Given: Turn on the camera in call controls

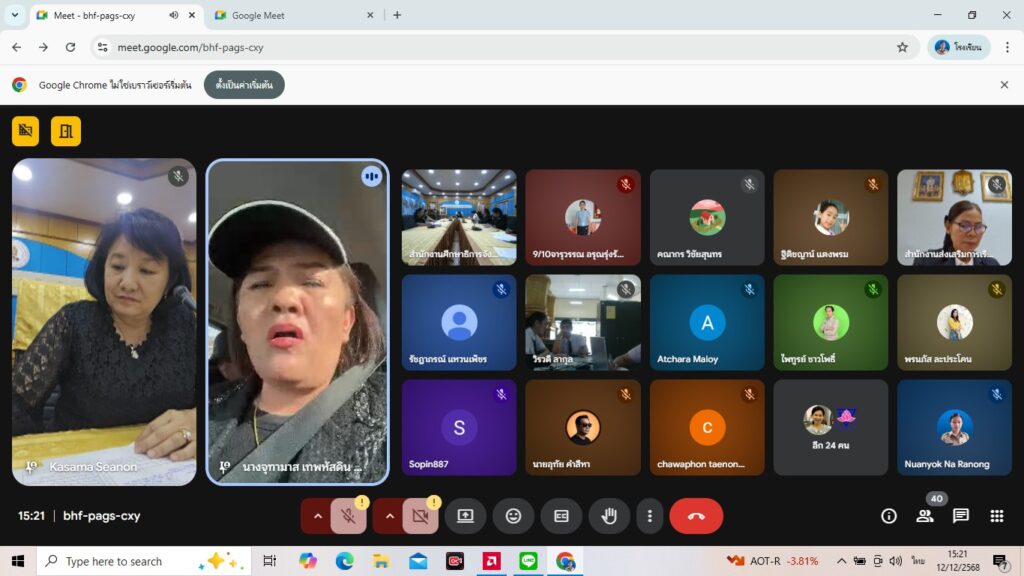Looking at the screenshot, I should 420,516.
